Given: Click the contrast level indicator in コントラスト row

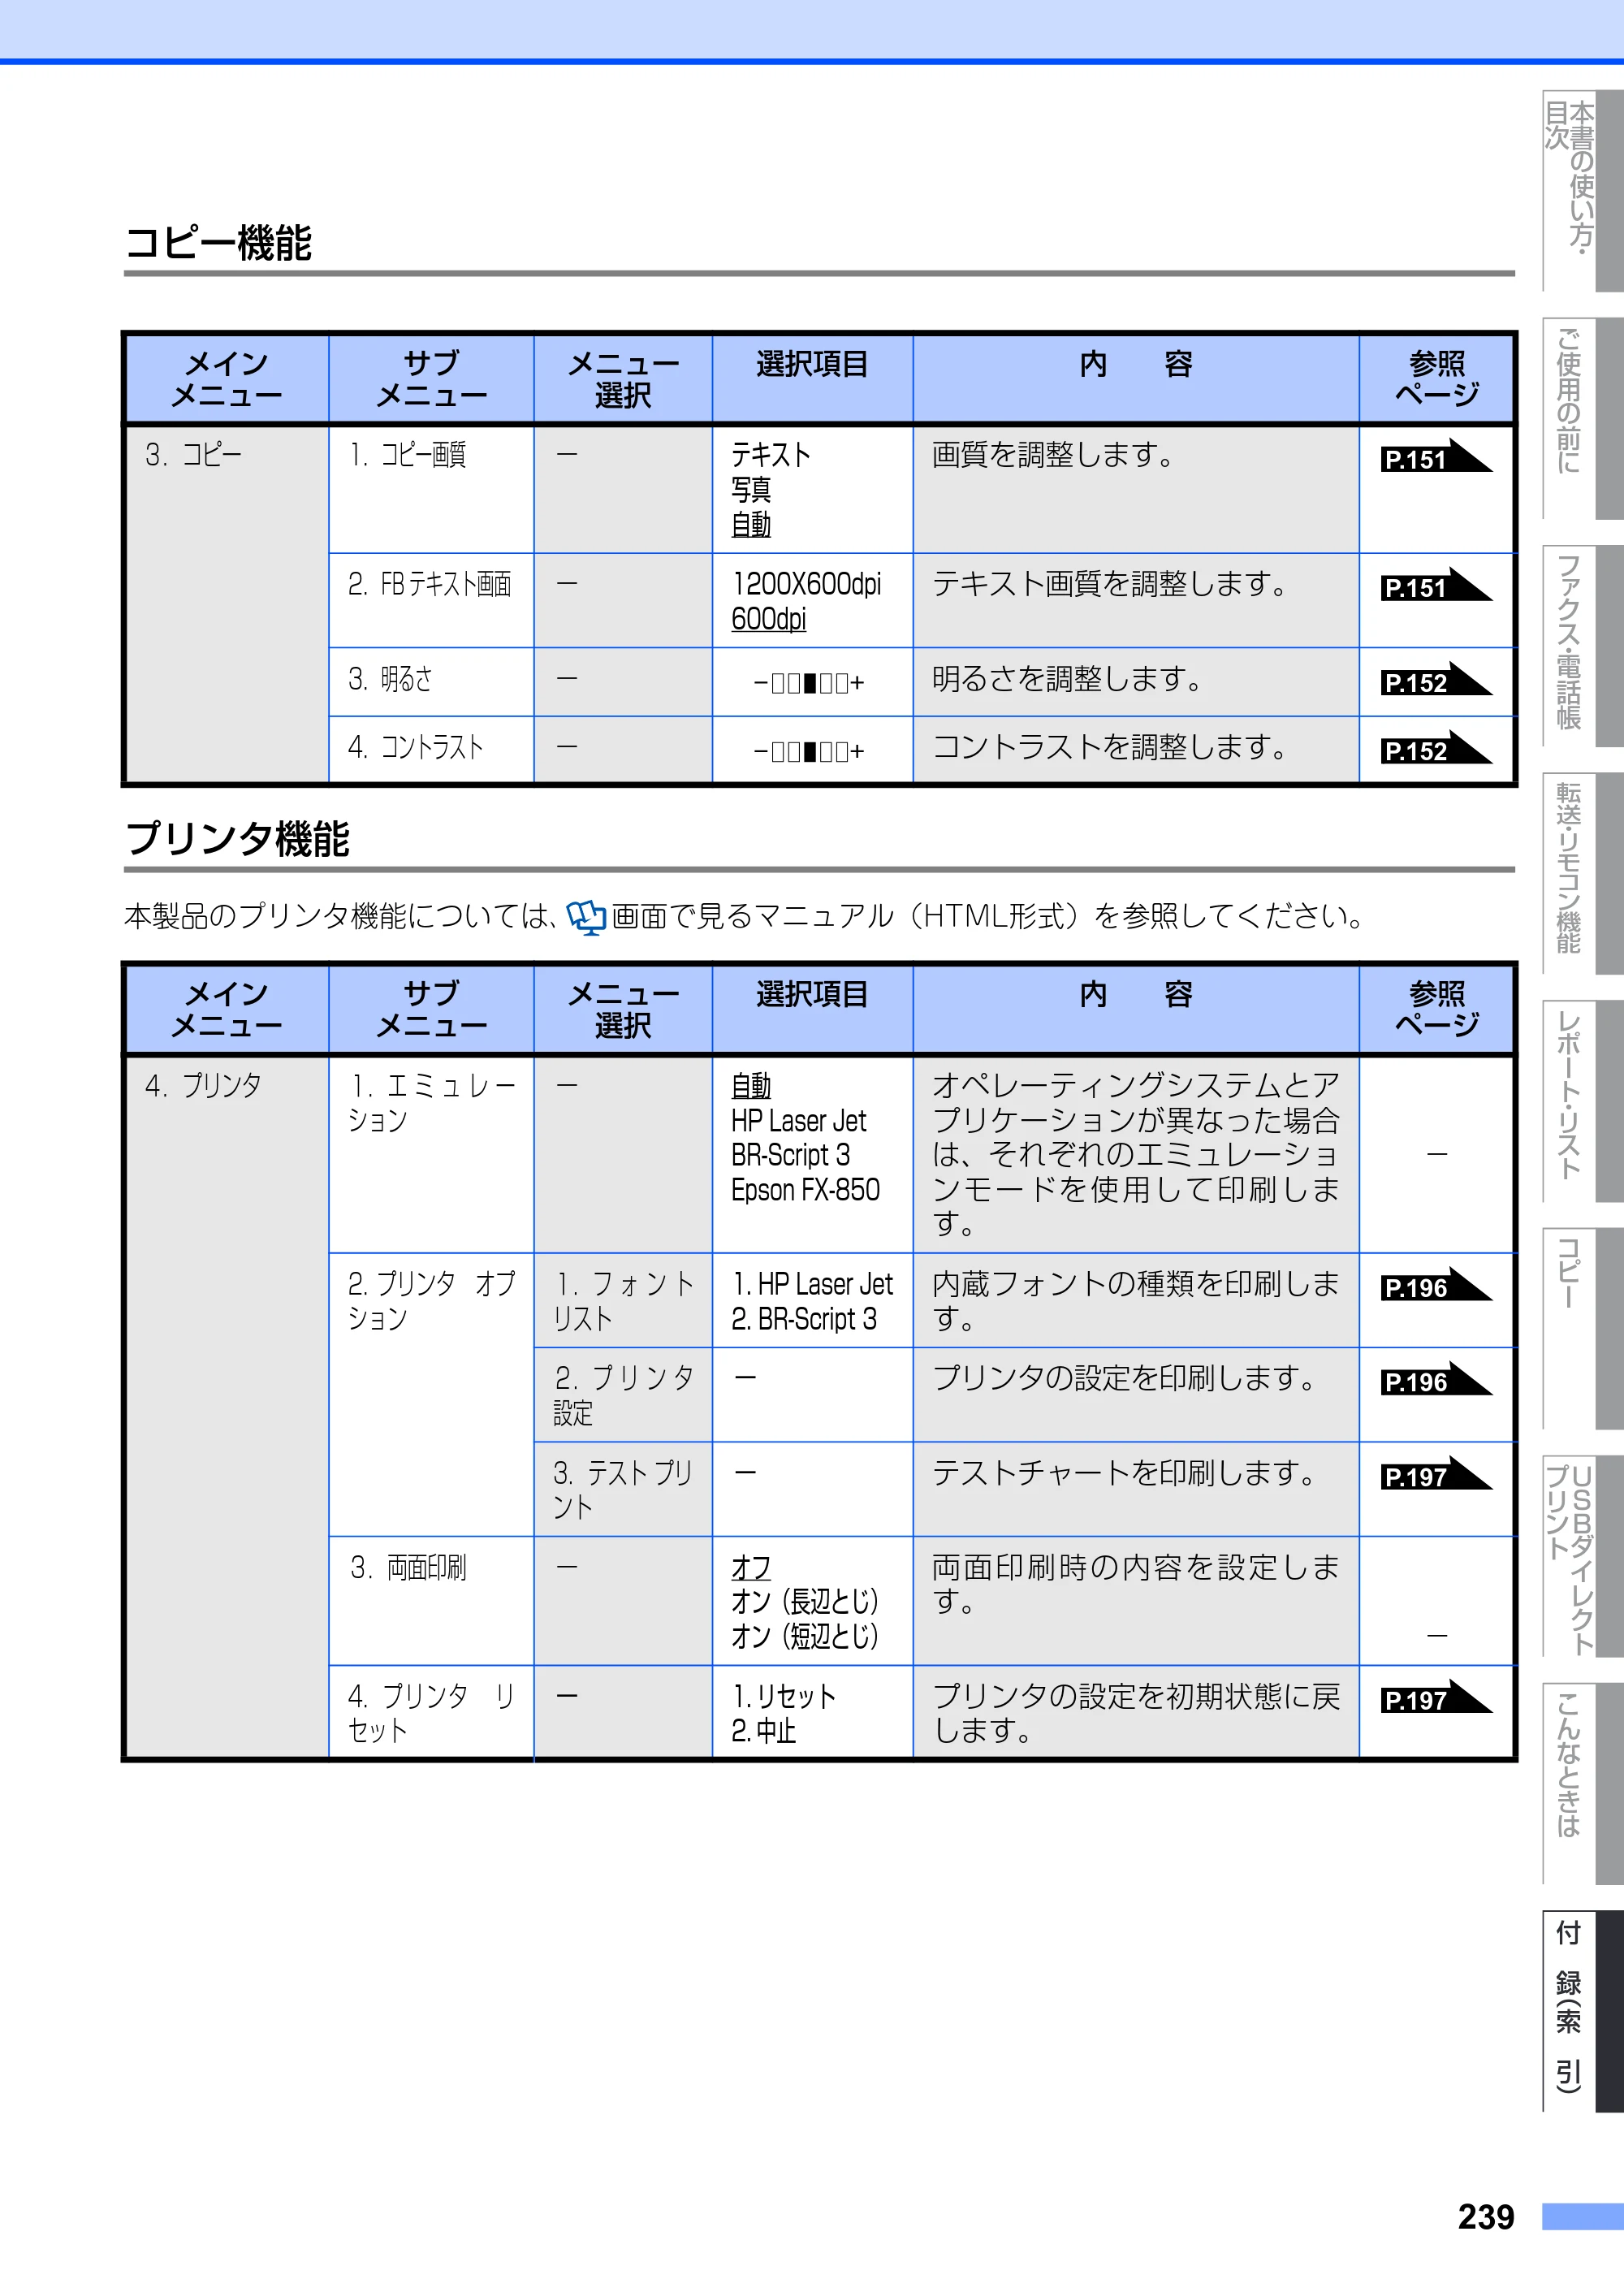Looking at the screenshot, I should pyautogui.click(x=809, y=751).
